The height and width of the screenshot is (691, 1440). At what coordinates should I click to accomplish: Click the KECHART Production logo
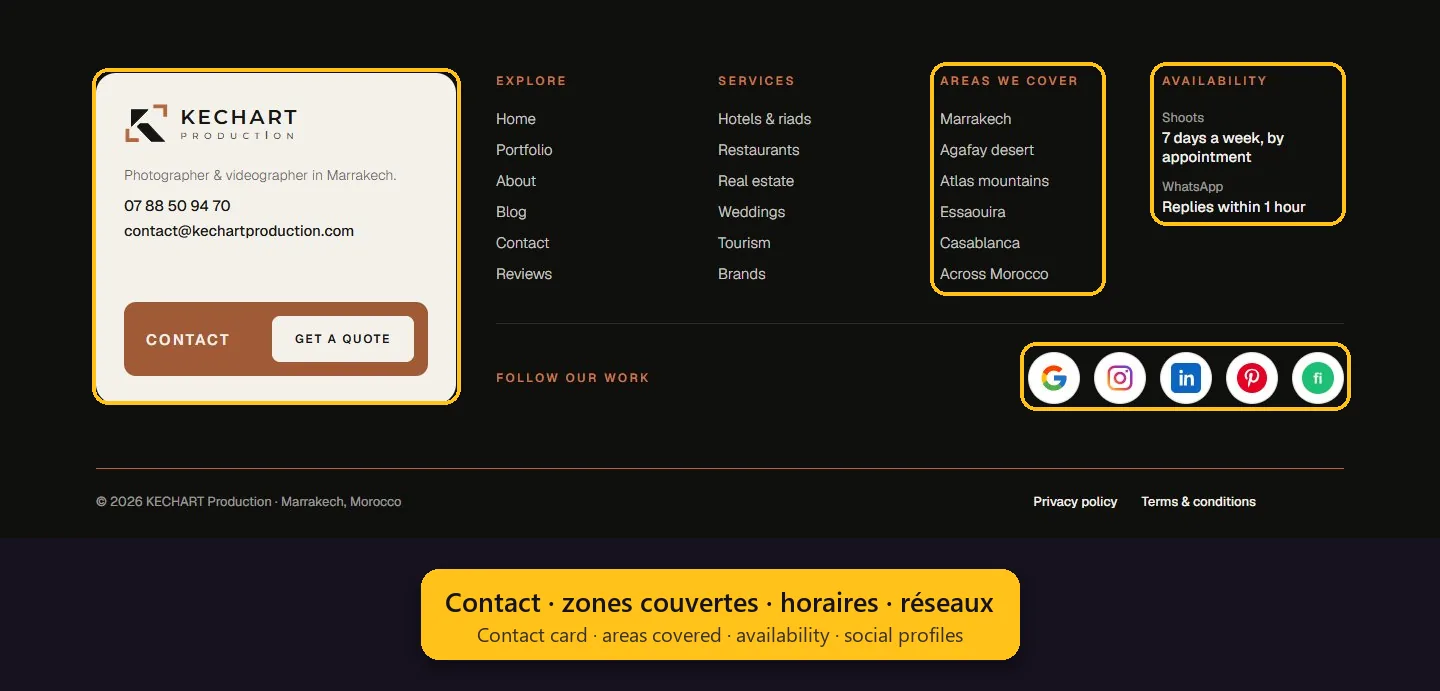[x=211, y=124]
